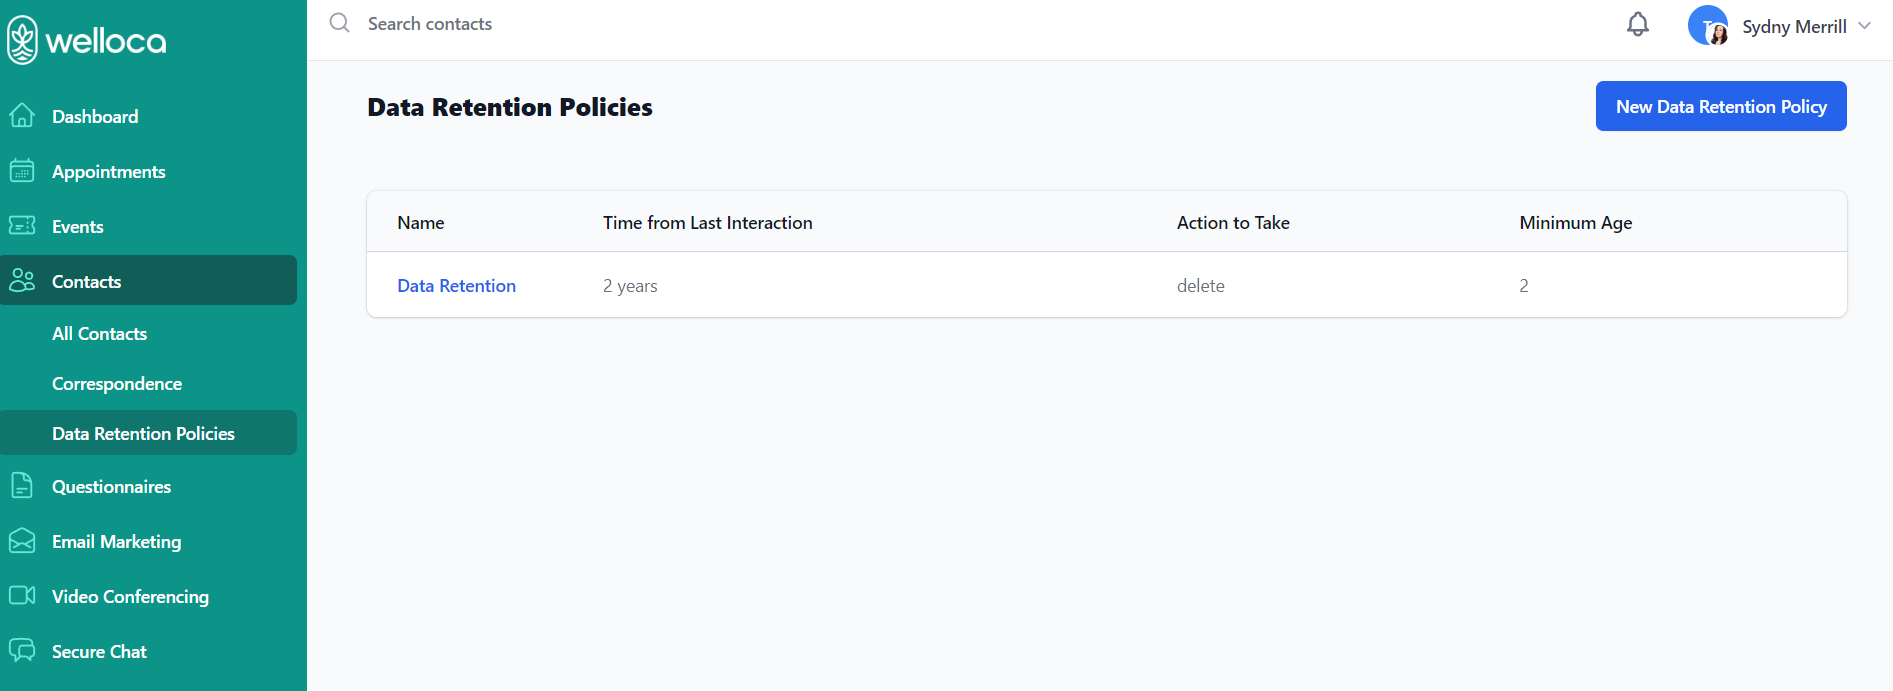Click the Dashboard home icon
The height and width of the screenshot is (691, 1893).
pyautogui.click(x=22, y=116)
